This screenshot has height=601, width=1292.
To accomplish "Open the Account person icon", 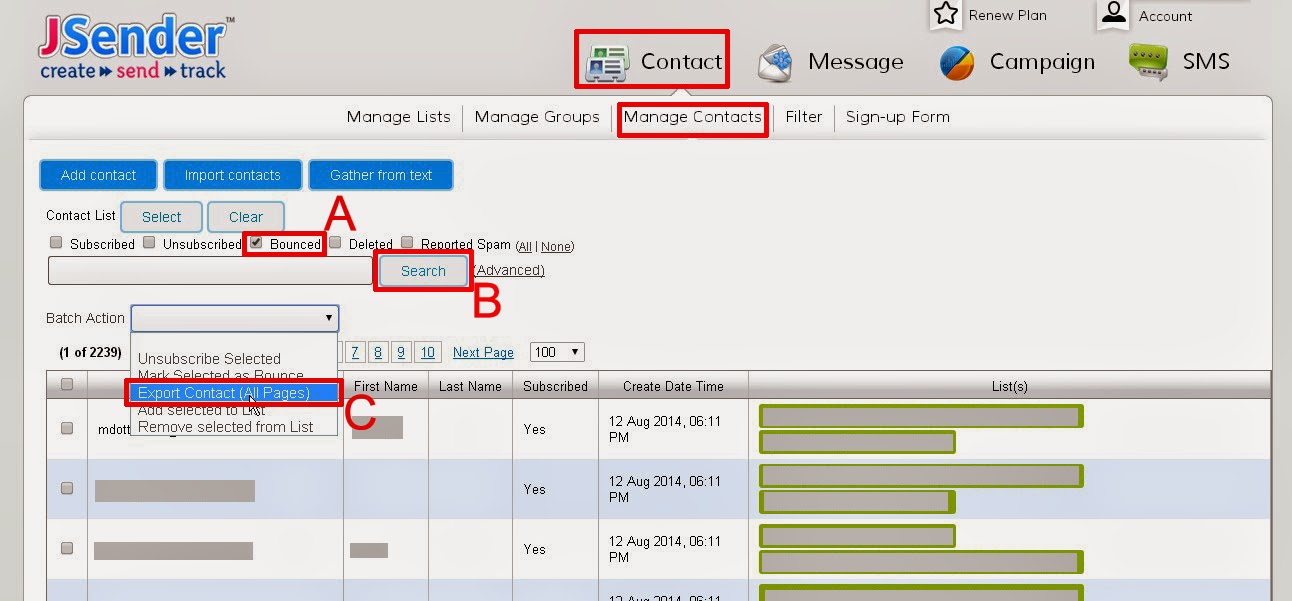I will (1113, 12).
